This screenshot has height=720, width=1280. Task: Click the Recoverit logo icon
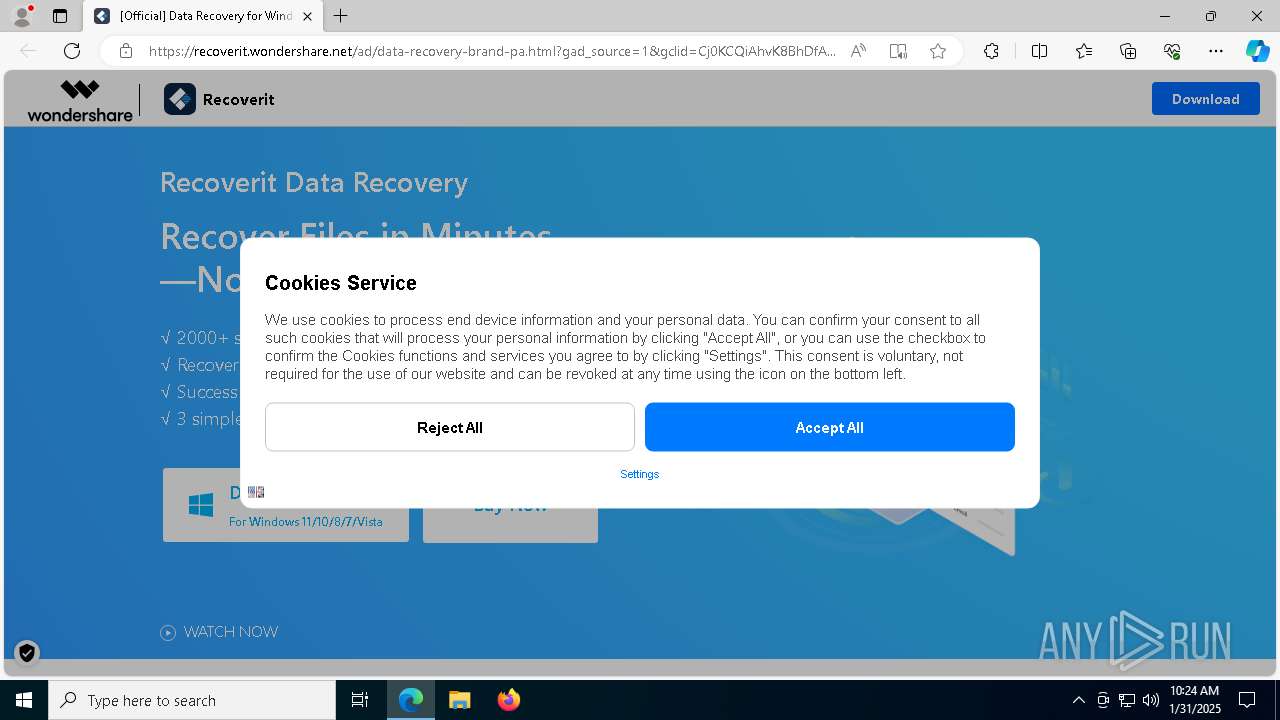coord(180,99)
